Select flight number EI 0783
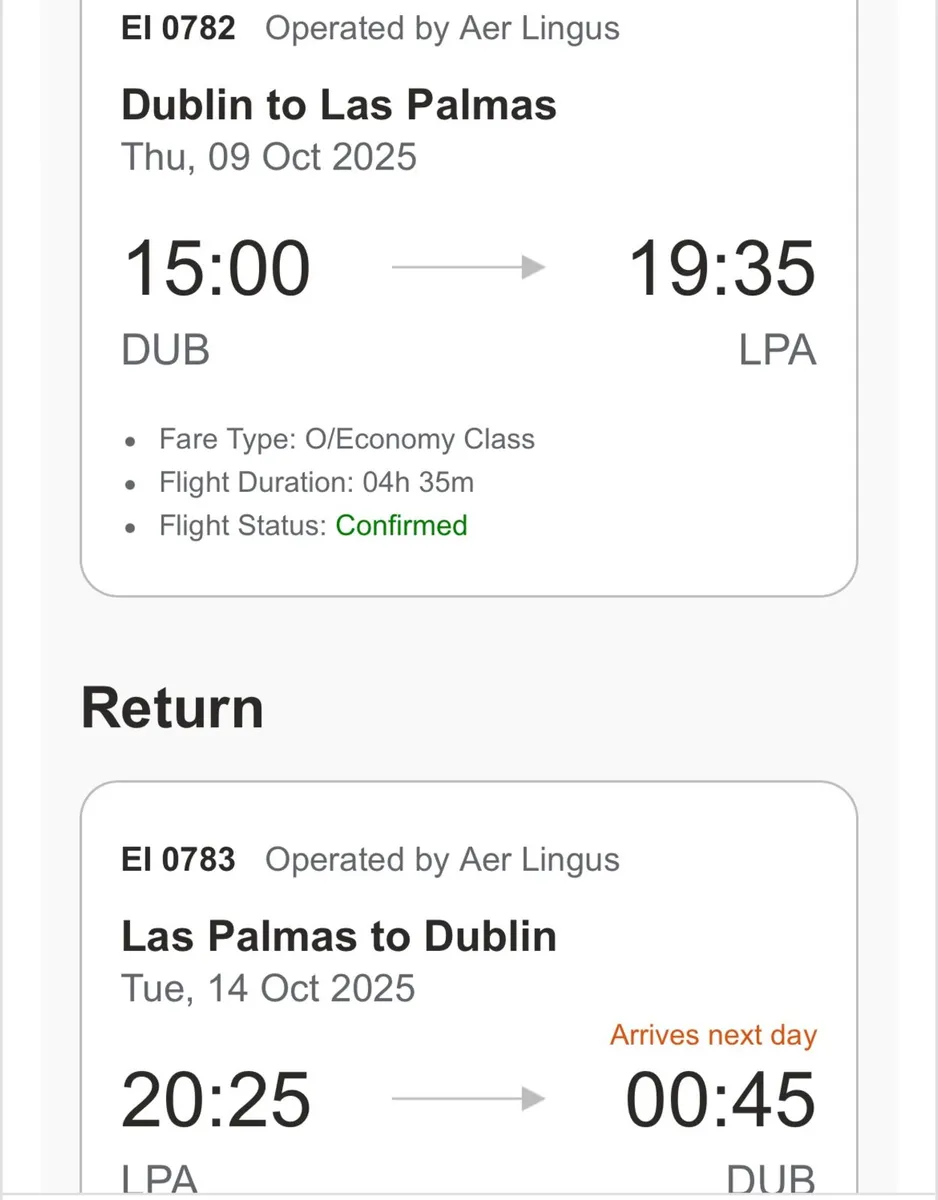Image resolution: width=938 pixels, height=1200 pixels. click(x=178, y=859)
